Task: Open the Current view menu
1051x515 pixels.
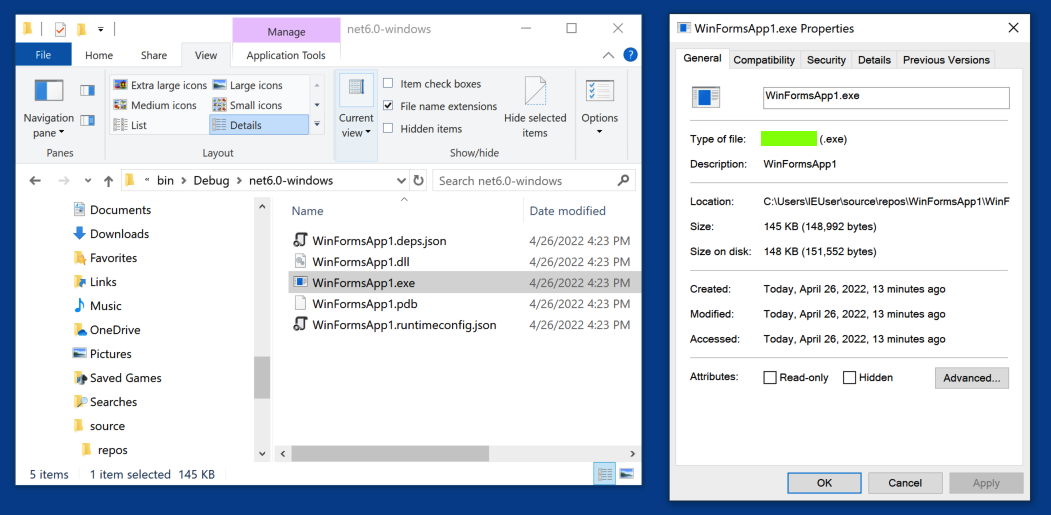Action: point(356,107)
